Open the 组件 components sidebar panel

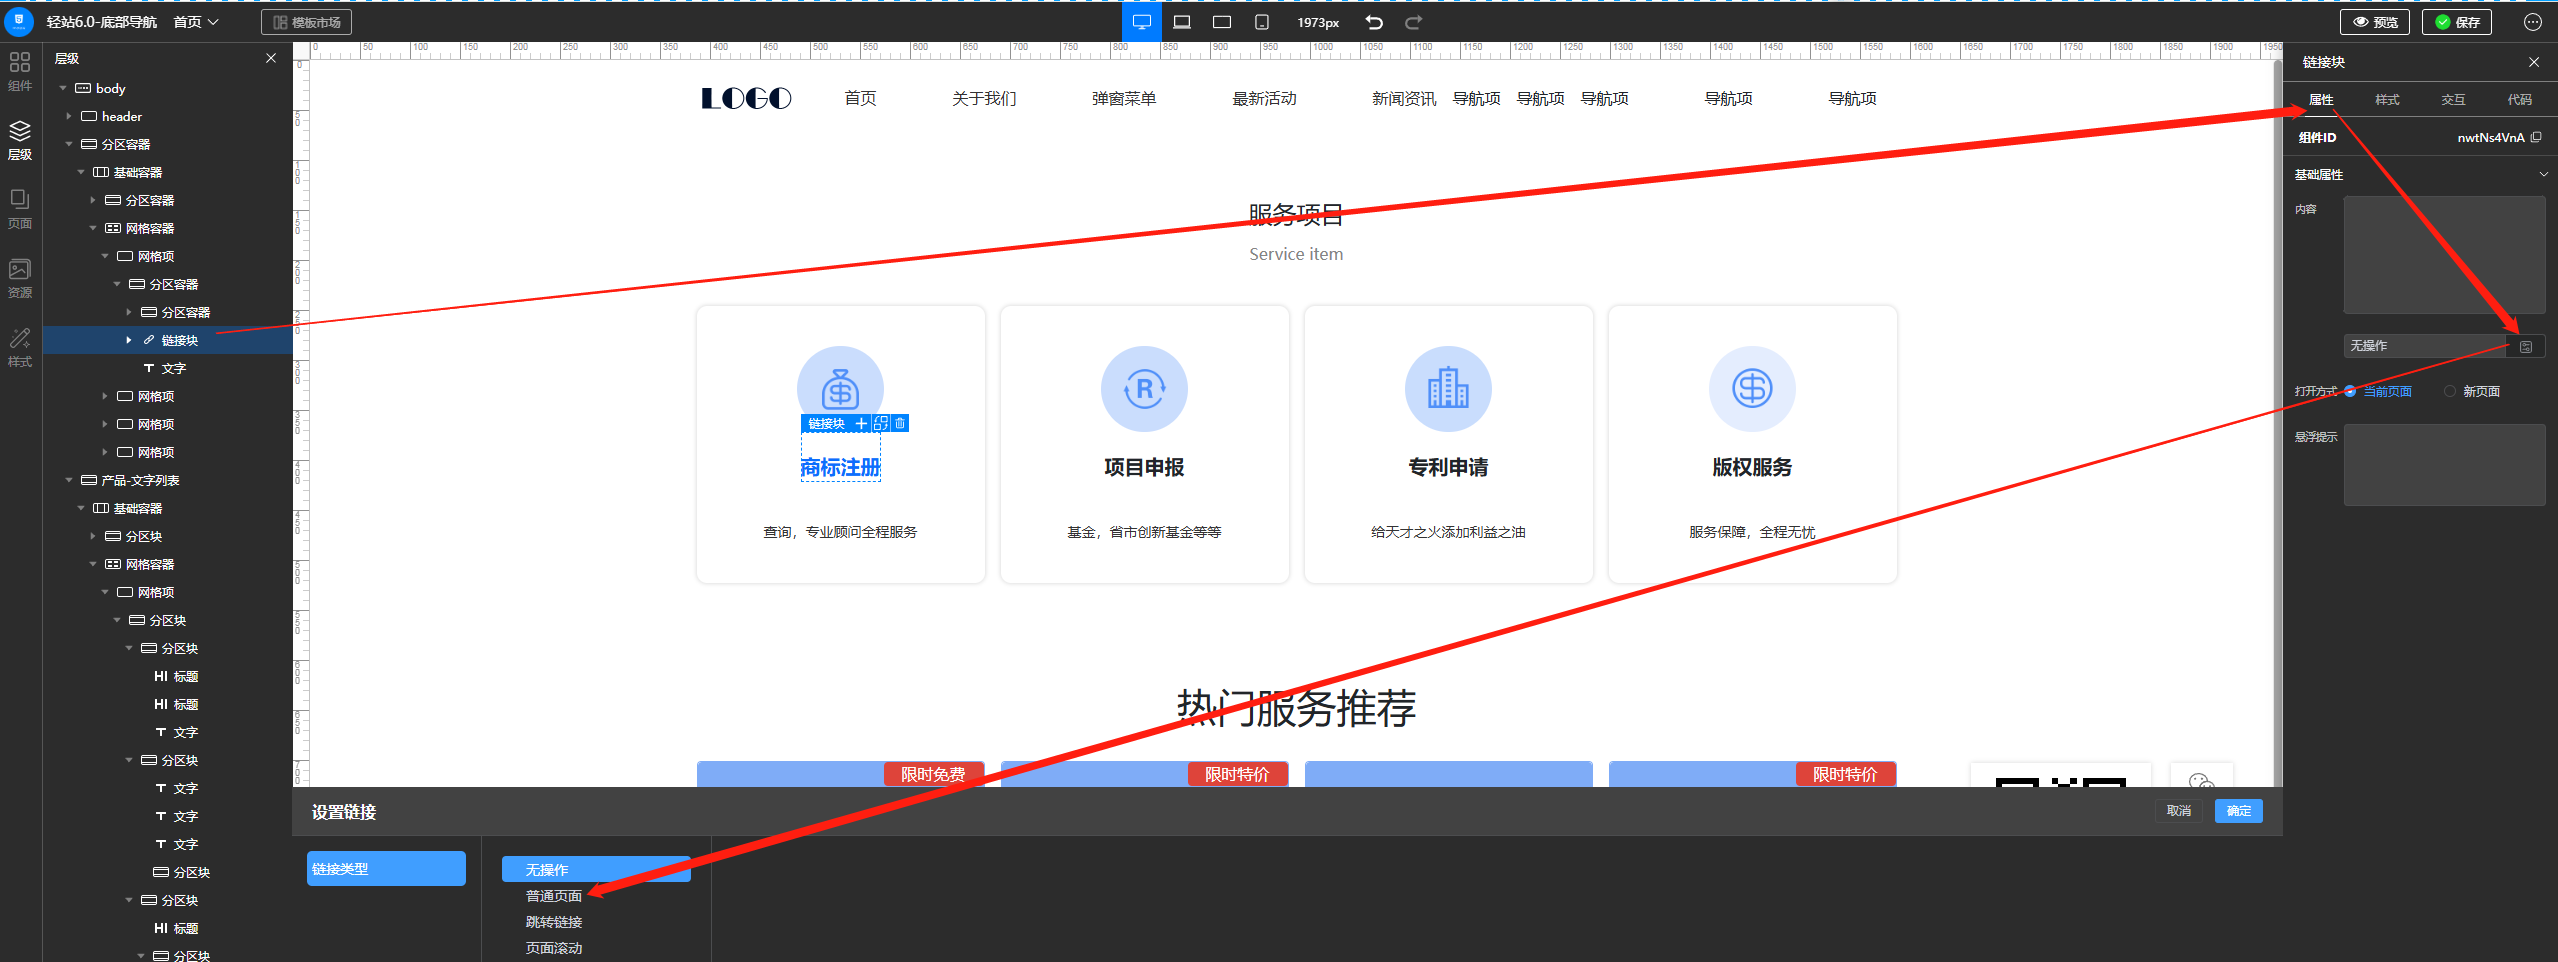coord(20,71)
